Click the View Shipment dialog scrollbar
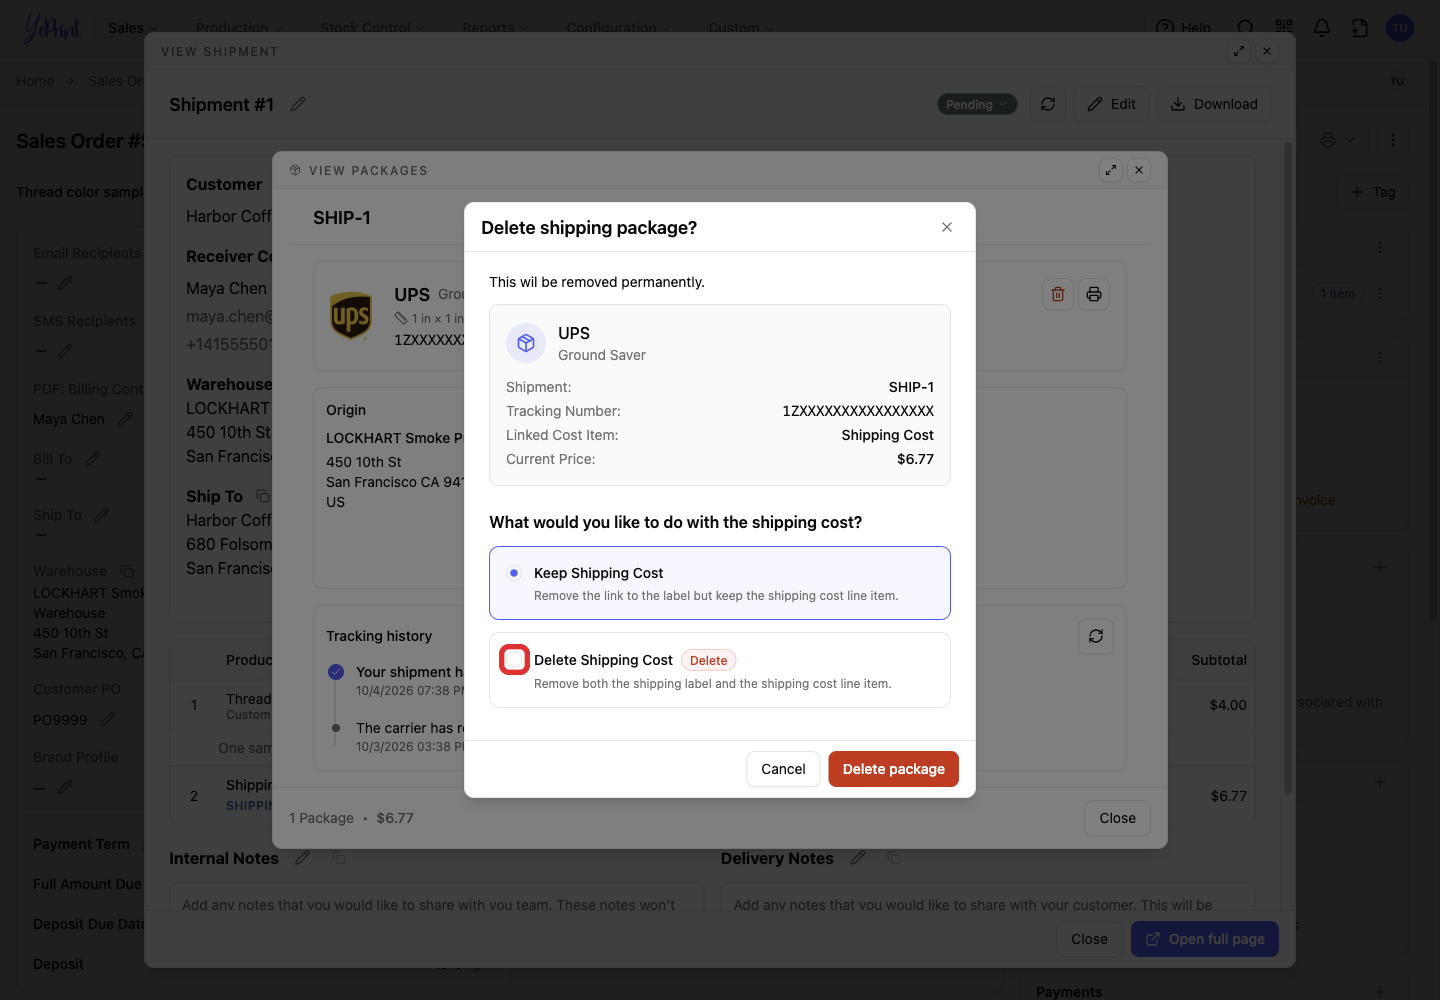Screen dimensions: 1440x1000 (x=1288, y=470)
